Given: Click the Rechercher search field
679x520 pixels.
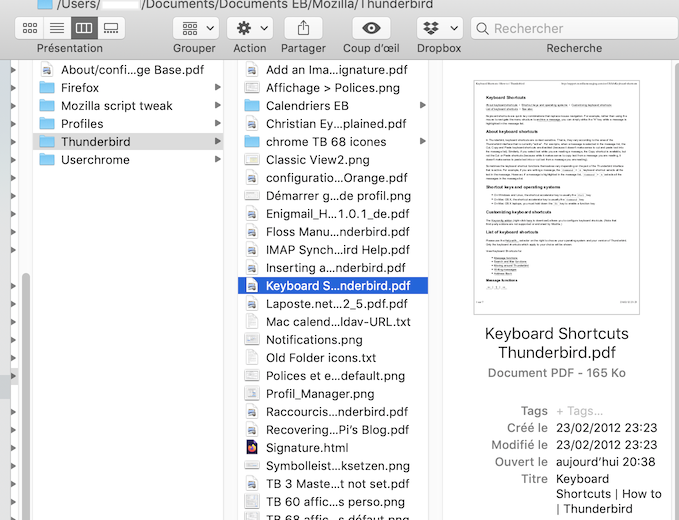Looking at the screenshot, I should [575, 28].
